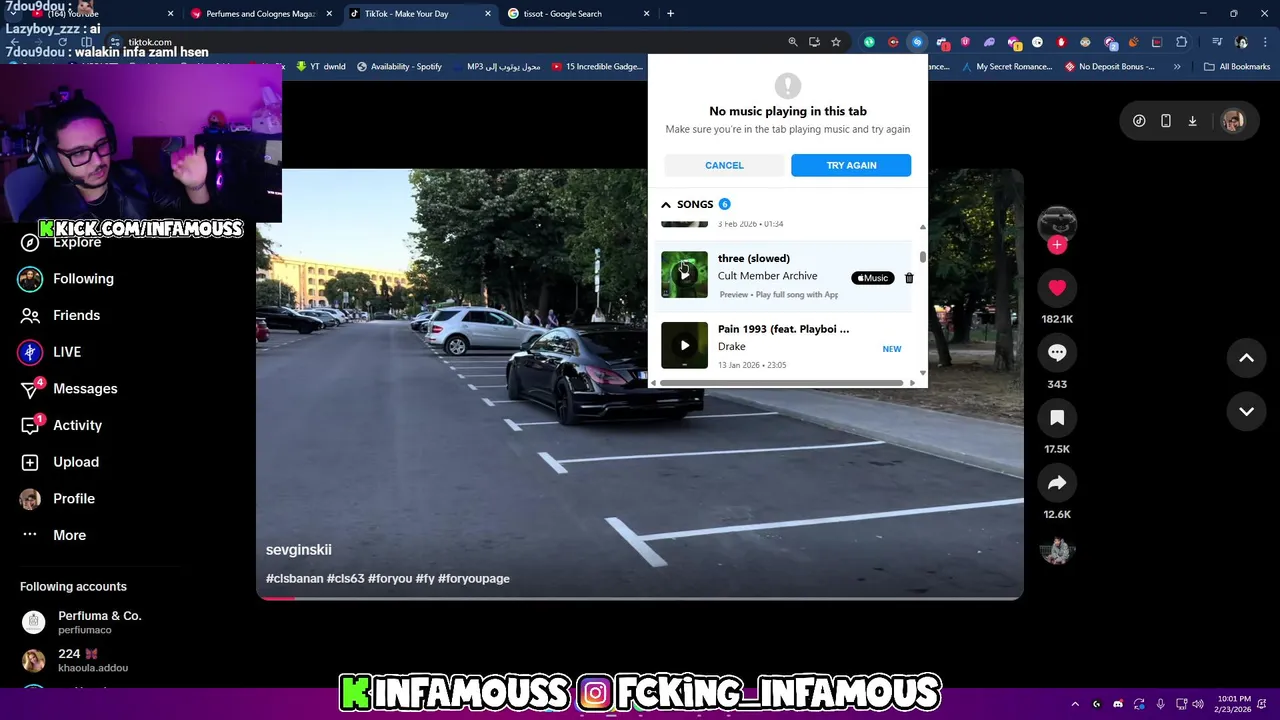Open the No Deposit Bonus bookmark
This screenshot has height=720, width=1280.
point(1110,67)
